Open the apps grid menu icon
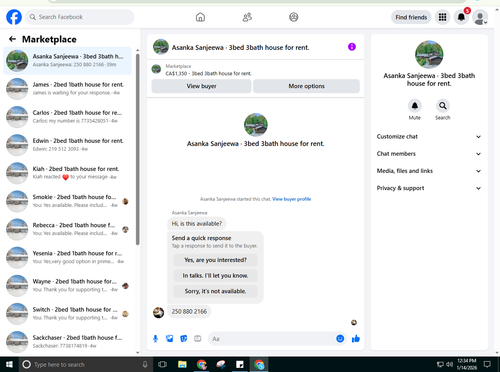Viewport: 500px width, 372px height. point(442,17)
